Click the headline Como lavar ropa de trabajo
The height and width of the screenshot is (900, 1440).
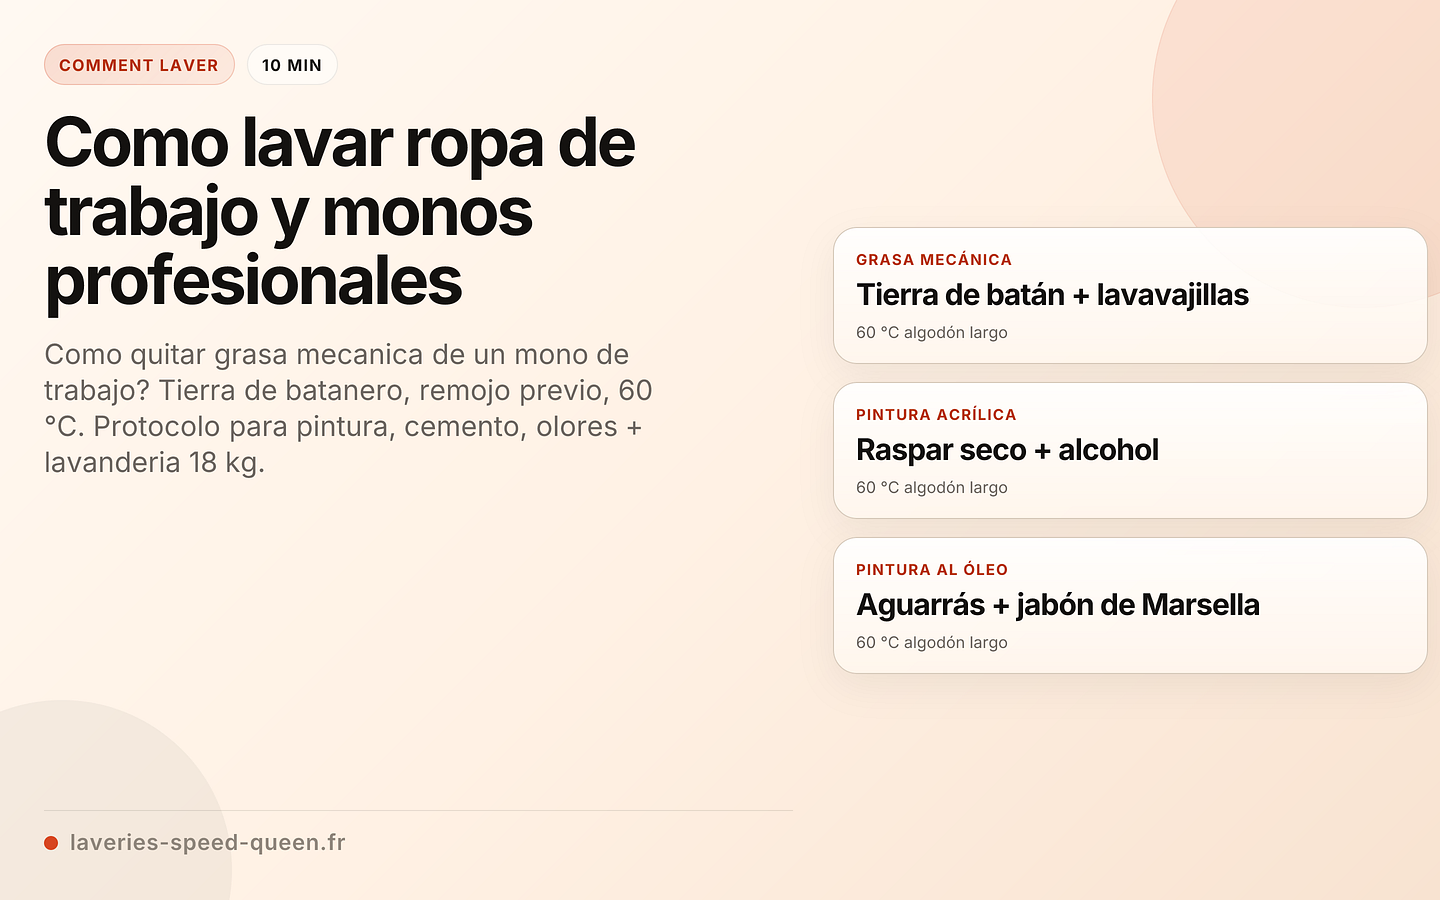340,211
